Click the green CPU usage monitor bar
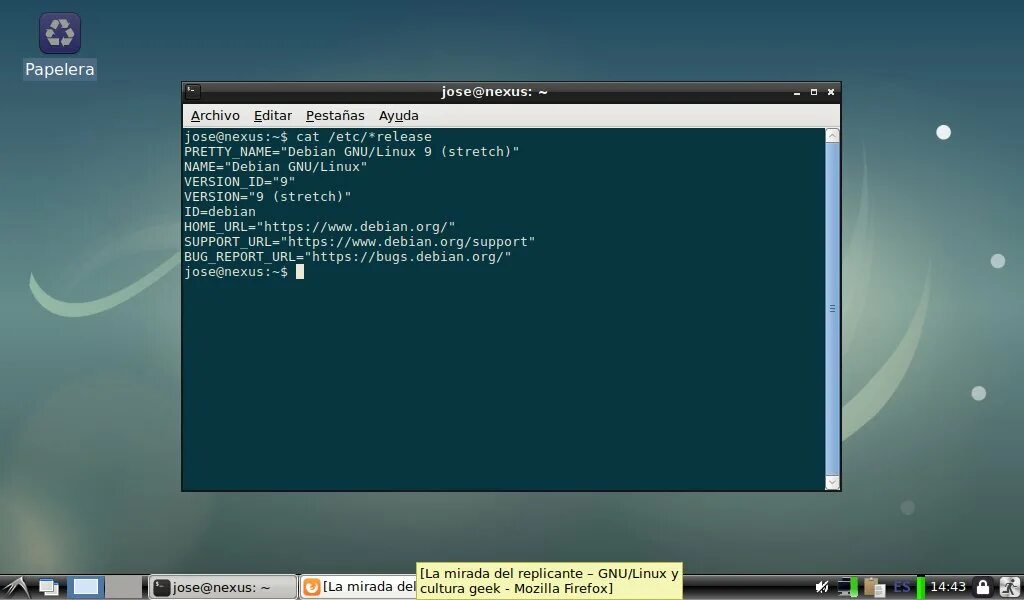Screen dimensions: 1024x600 [x=920, y=587]
